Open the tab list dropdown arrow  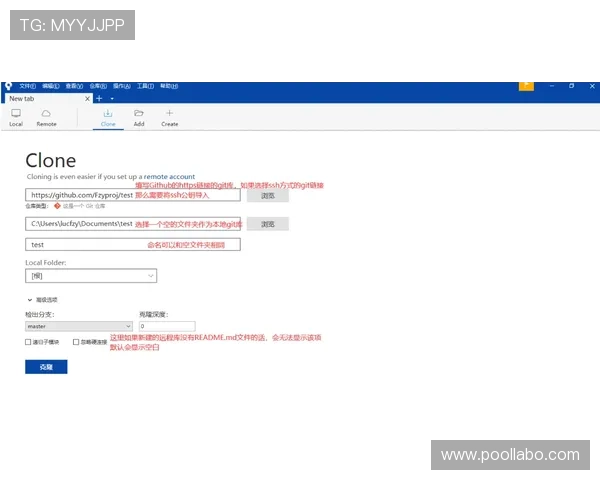tap(112, 99)
